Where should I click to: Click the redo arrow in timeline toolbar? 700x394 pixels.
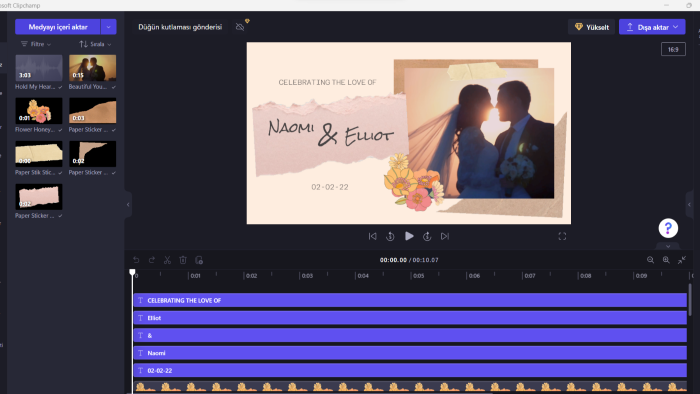152,260
